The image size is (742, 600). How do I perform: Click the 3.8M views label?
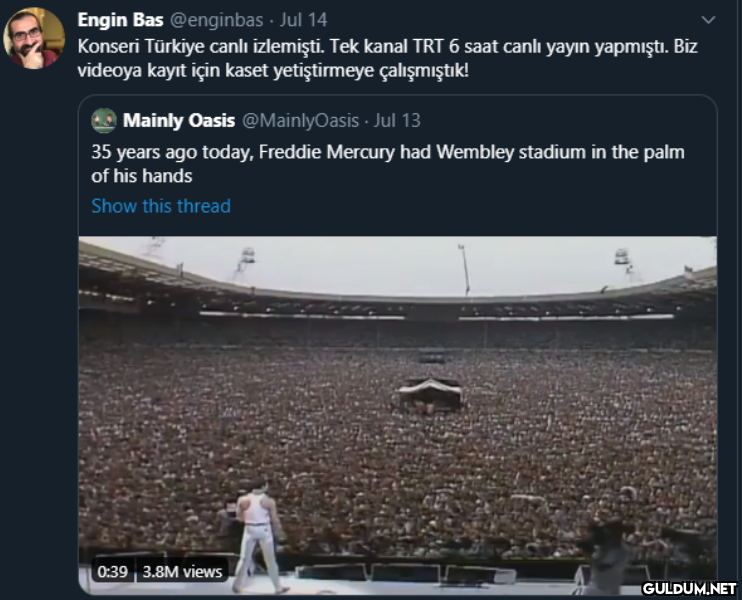pos(182,571)
